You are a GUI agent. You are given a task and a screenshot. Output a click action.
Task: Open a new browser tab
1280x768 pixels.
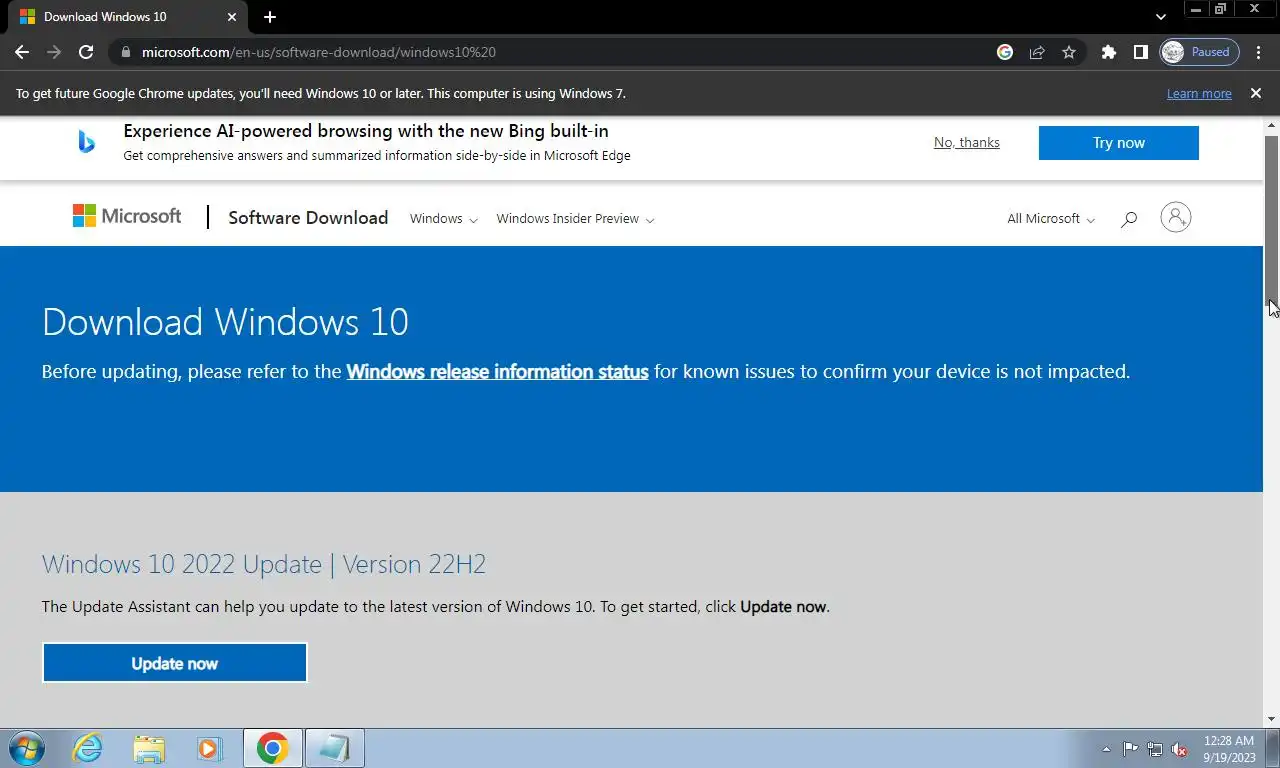tap(270, 17)
